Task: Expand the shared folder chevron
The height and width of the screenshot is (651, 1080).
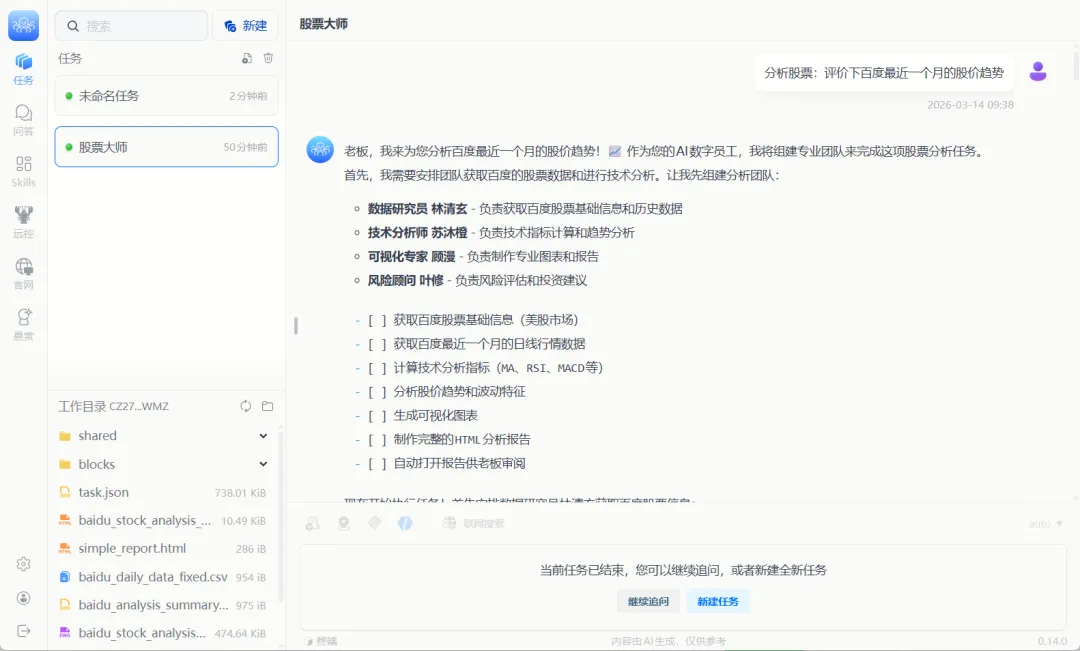Action: (x=263, y=436)
